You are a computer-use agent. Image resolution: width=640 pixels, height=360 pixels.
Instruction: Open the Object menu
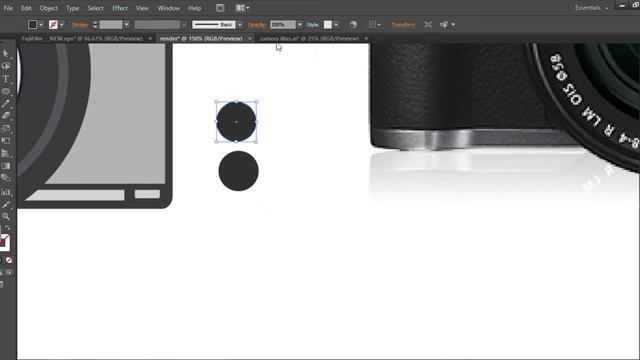(x=49, y=8)
